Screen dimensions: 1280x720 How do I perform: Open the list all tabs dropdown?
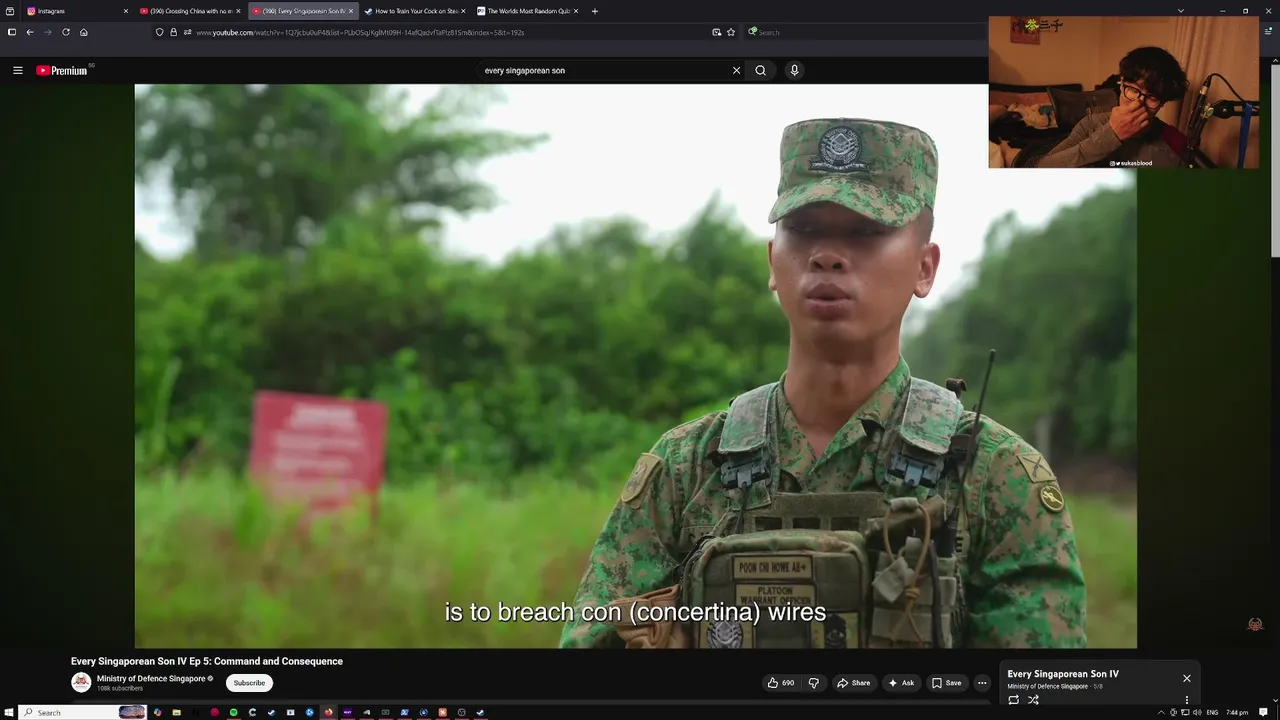click(1181, 11)
